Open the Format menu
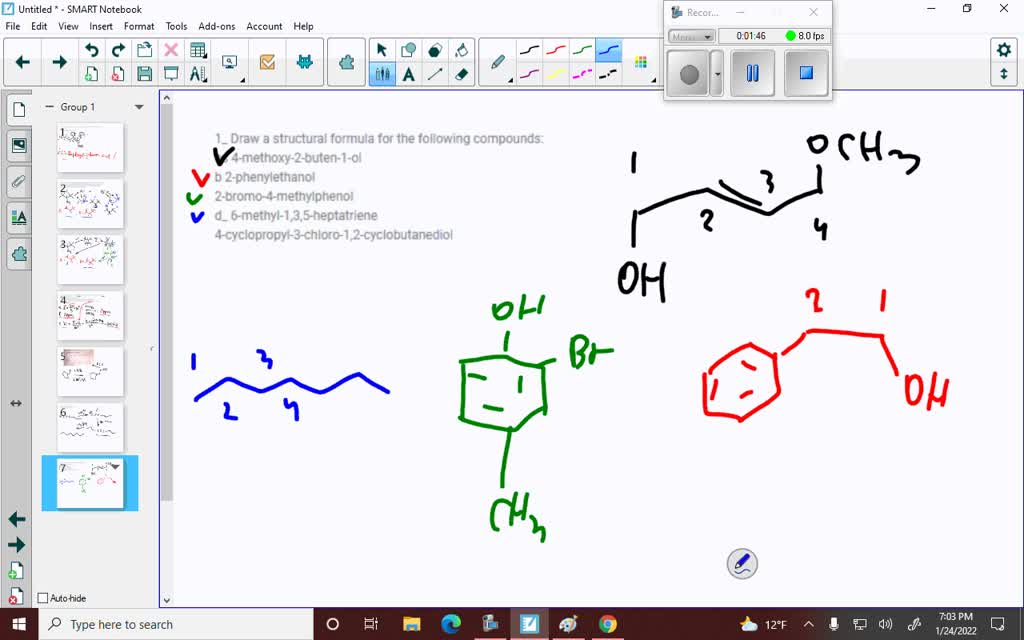Viewport: 1024px width, 640px height. pyautogui.click(x=139, y=26)
